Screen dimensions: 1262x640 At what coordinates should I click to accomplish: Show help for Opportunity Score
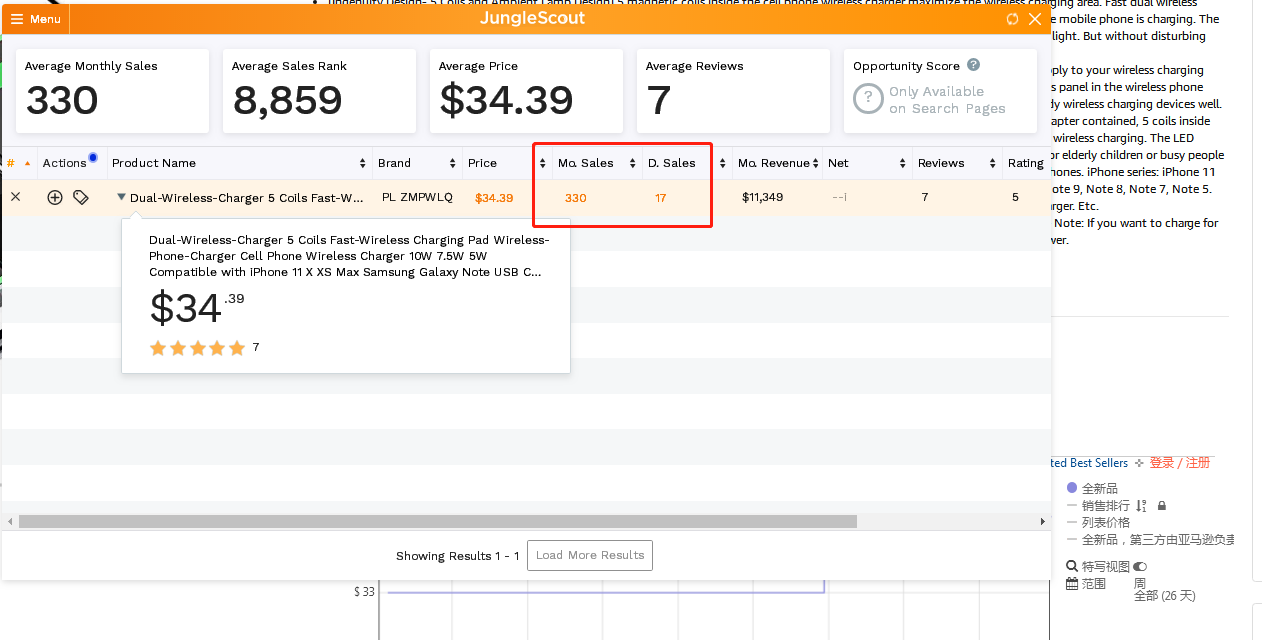[973, 65]
